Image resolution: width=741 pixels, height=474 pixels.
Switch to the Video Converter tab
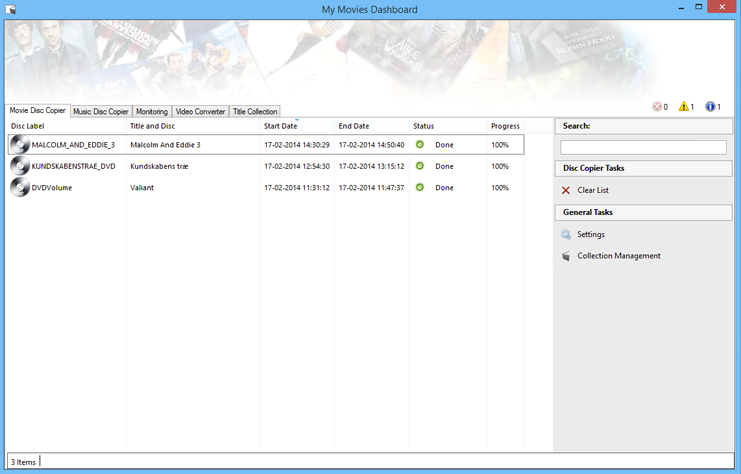[200, 112]
